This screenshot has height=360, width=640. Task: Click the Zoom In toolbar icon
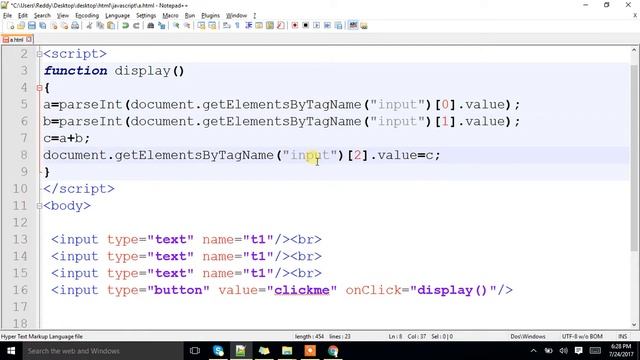[176, 26]
